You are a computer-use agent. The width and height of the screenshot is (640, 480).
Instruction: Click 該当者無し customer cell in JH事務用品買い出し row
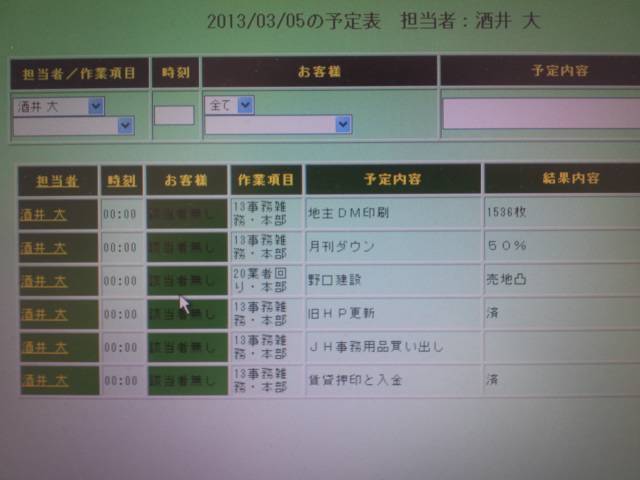pos(187,347)
